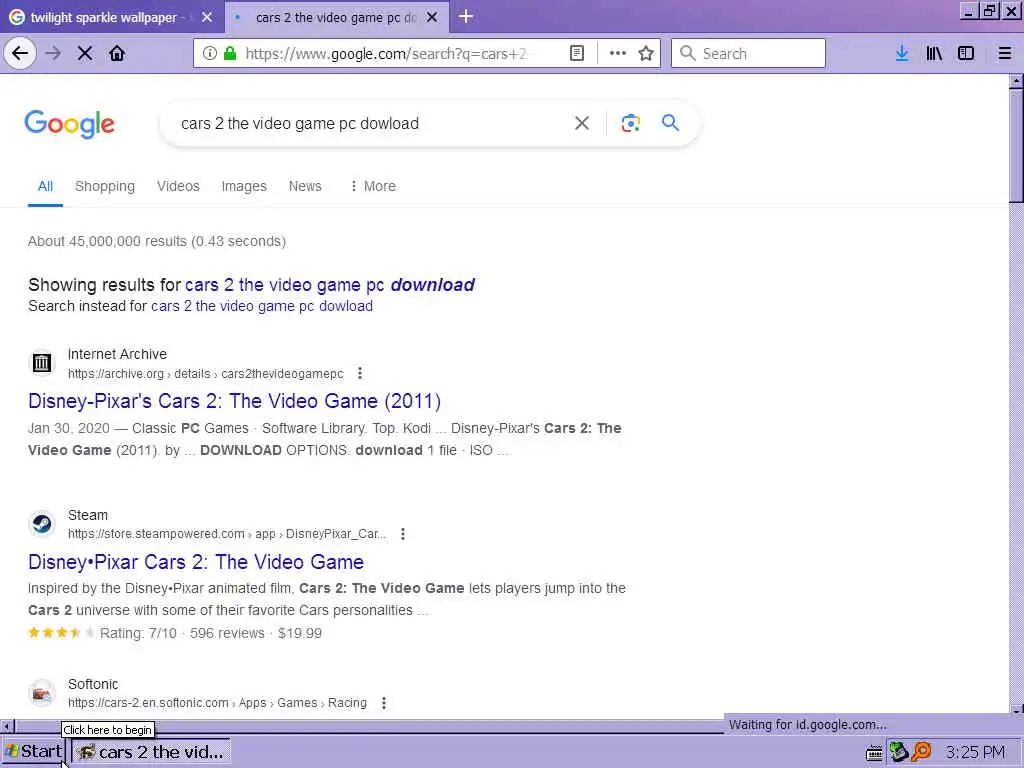Open options dots for Steam result
The width and height of the screenshot is (1024, 768).
pyautogui.click(x=403, y=534)
